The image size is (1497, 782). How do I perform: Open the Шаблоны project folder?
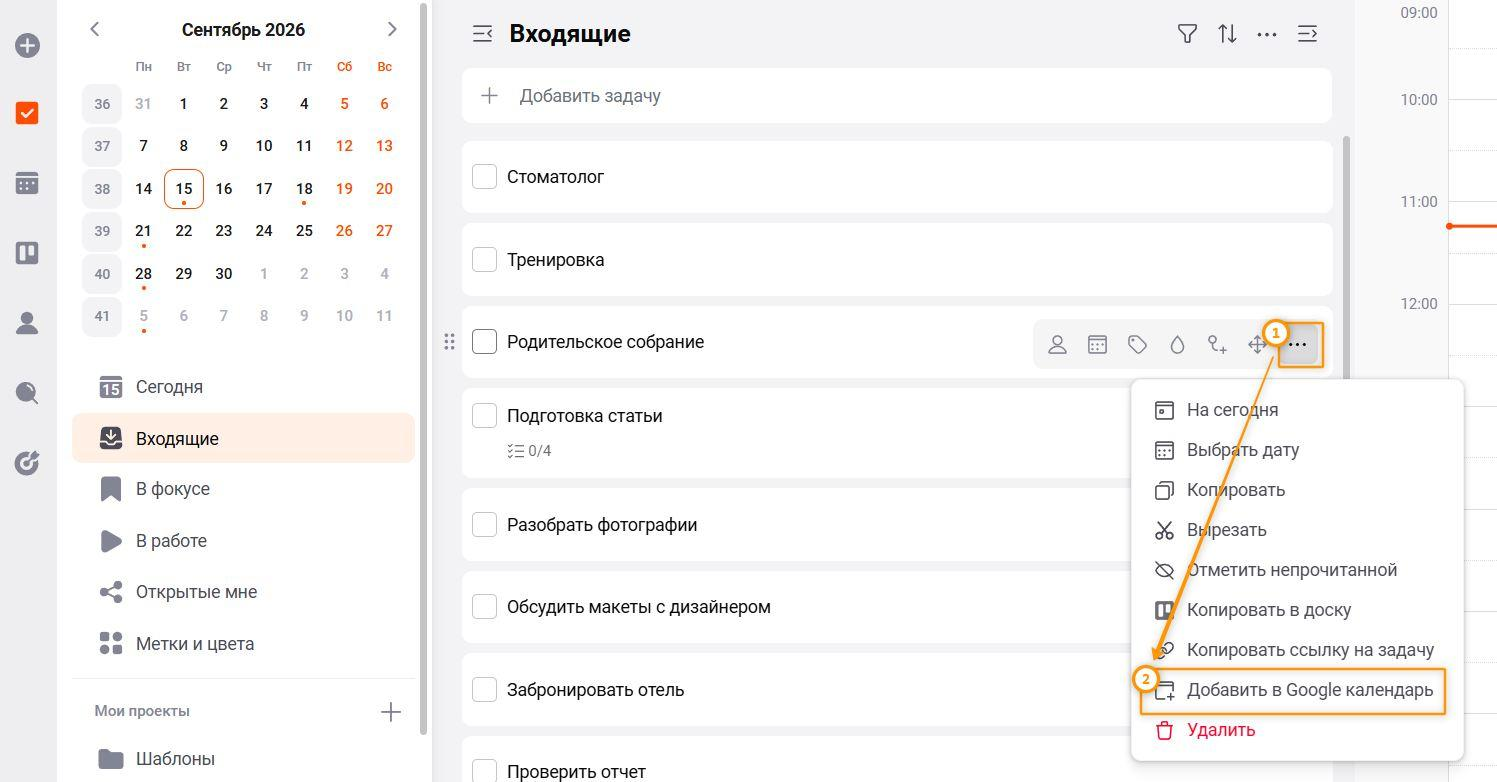[243, 759]
